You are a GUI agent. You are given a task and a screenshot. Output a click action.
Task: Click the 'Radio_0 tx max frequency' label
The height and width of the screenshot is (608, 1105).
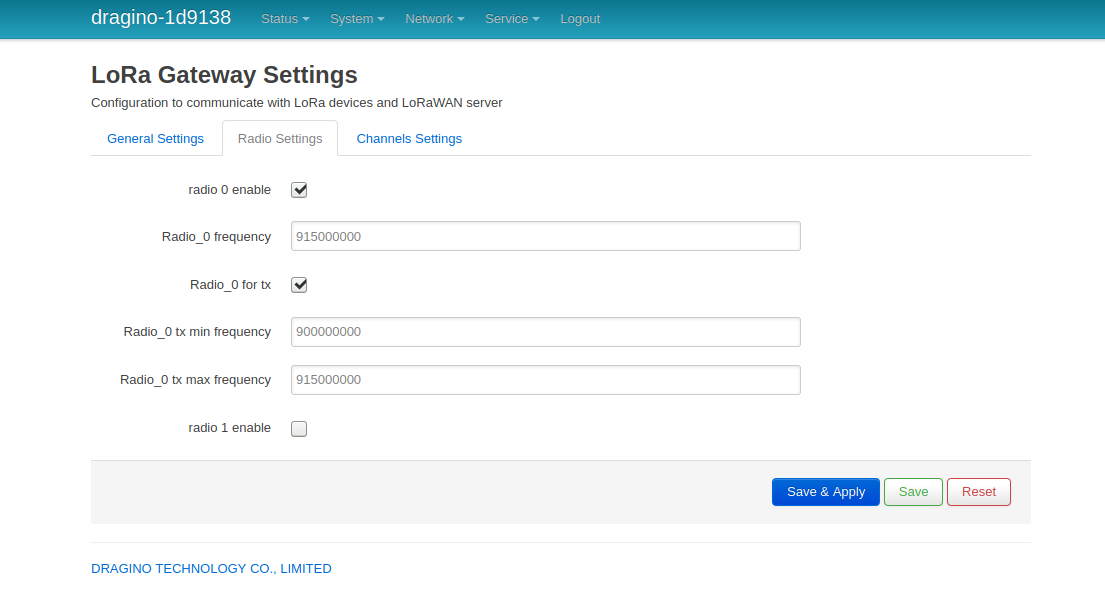point(195,380)
